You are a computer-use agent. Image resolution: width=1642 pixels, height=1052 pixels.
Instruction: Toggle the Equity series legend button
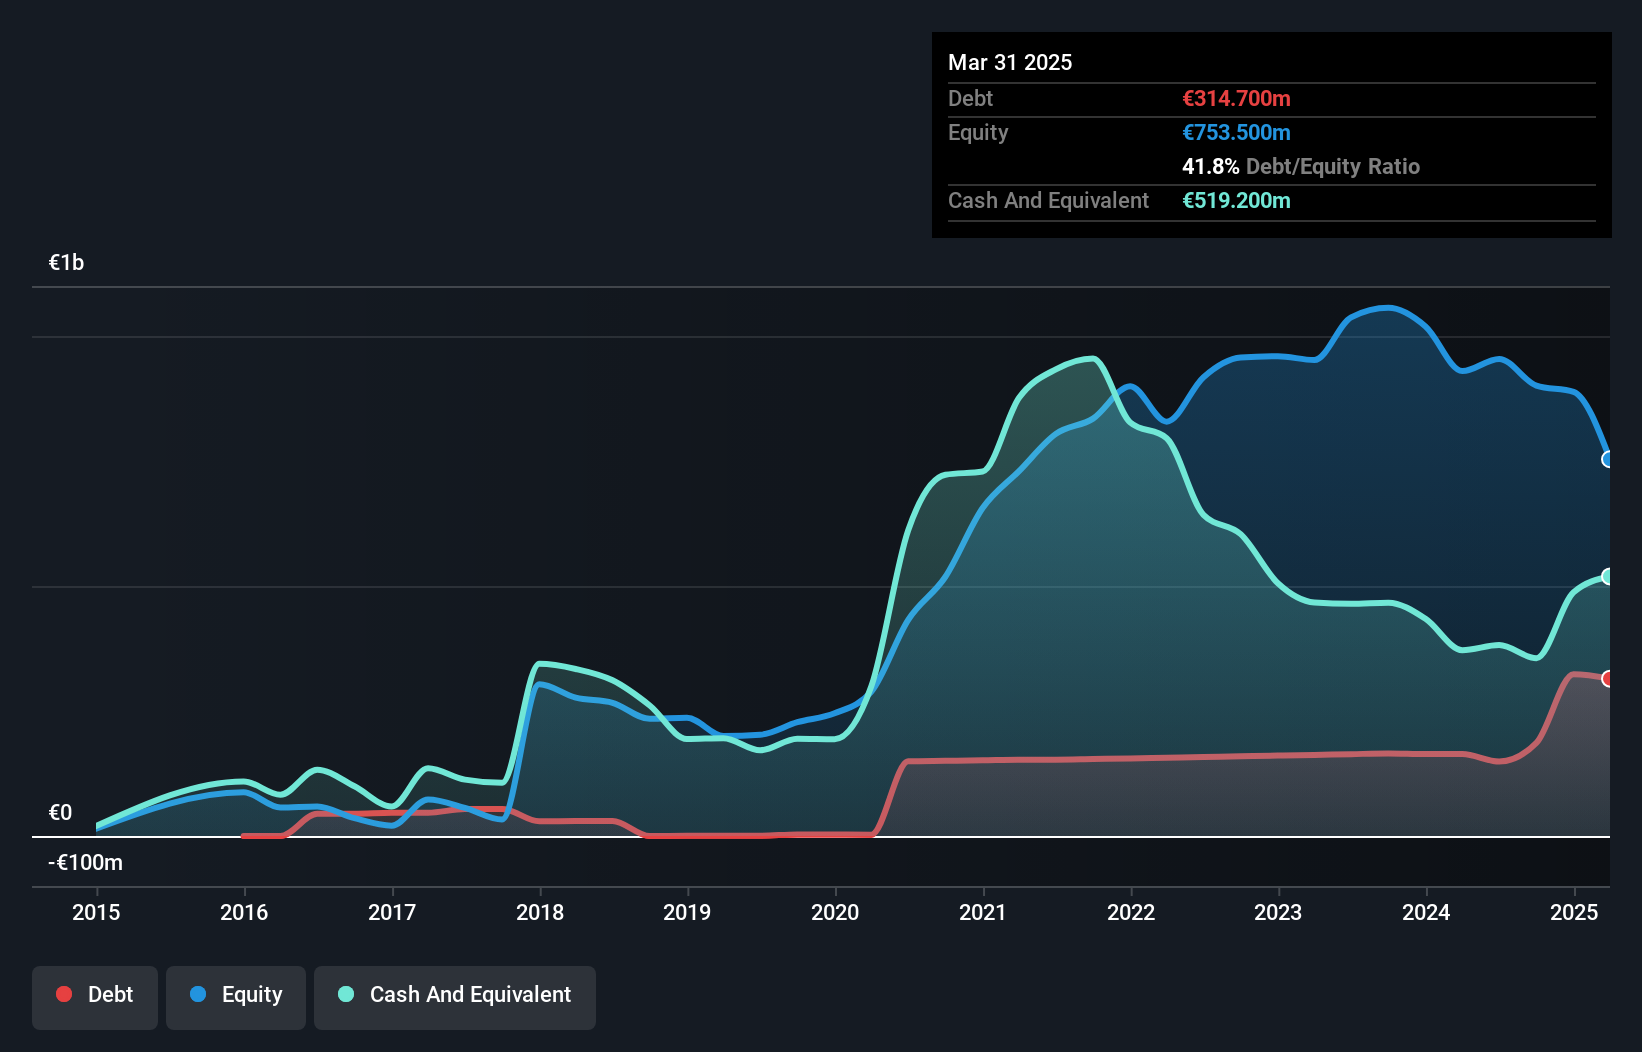236,997
